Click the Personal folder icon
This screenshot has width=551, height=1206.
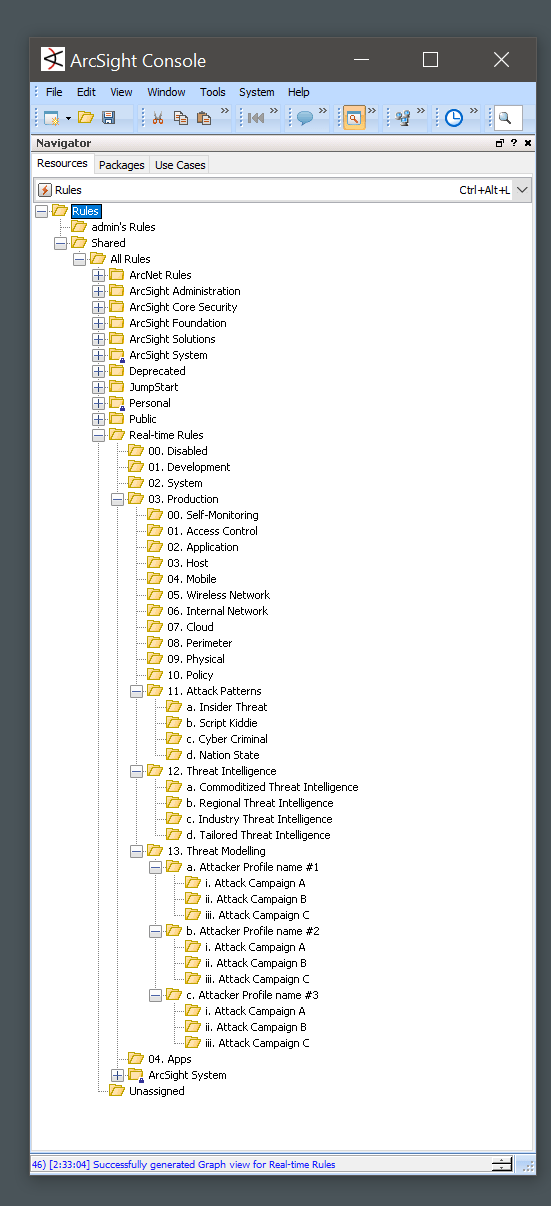click(x=116, y=403)
